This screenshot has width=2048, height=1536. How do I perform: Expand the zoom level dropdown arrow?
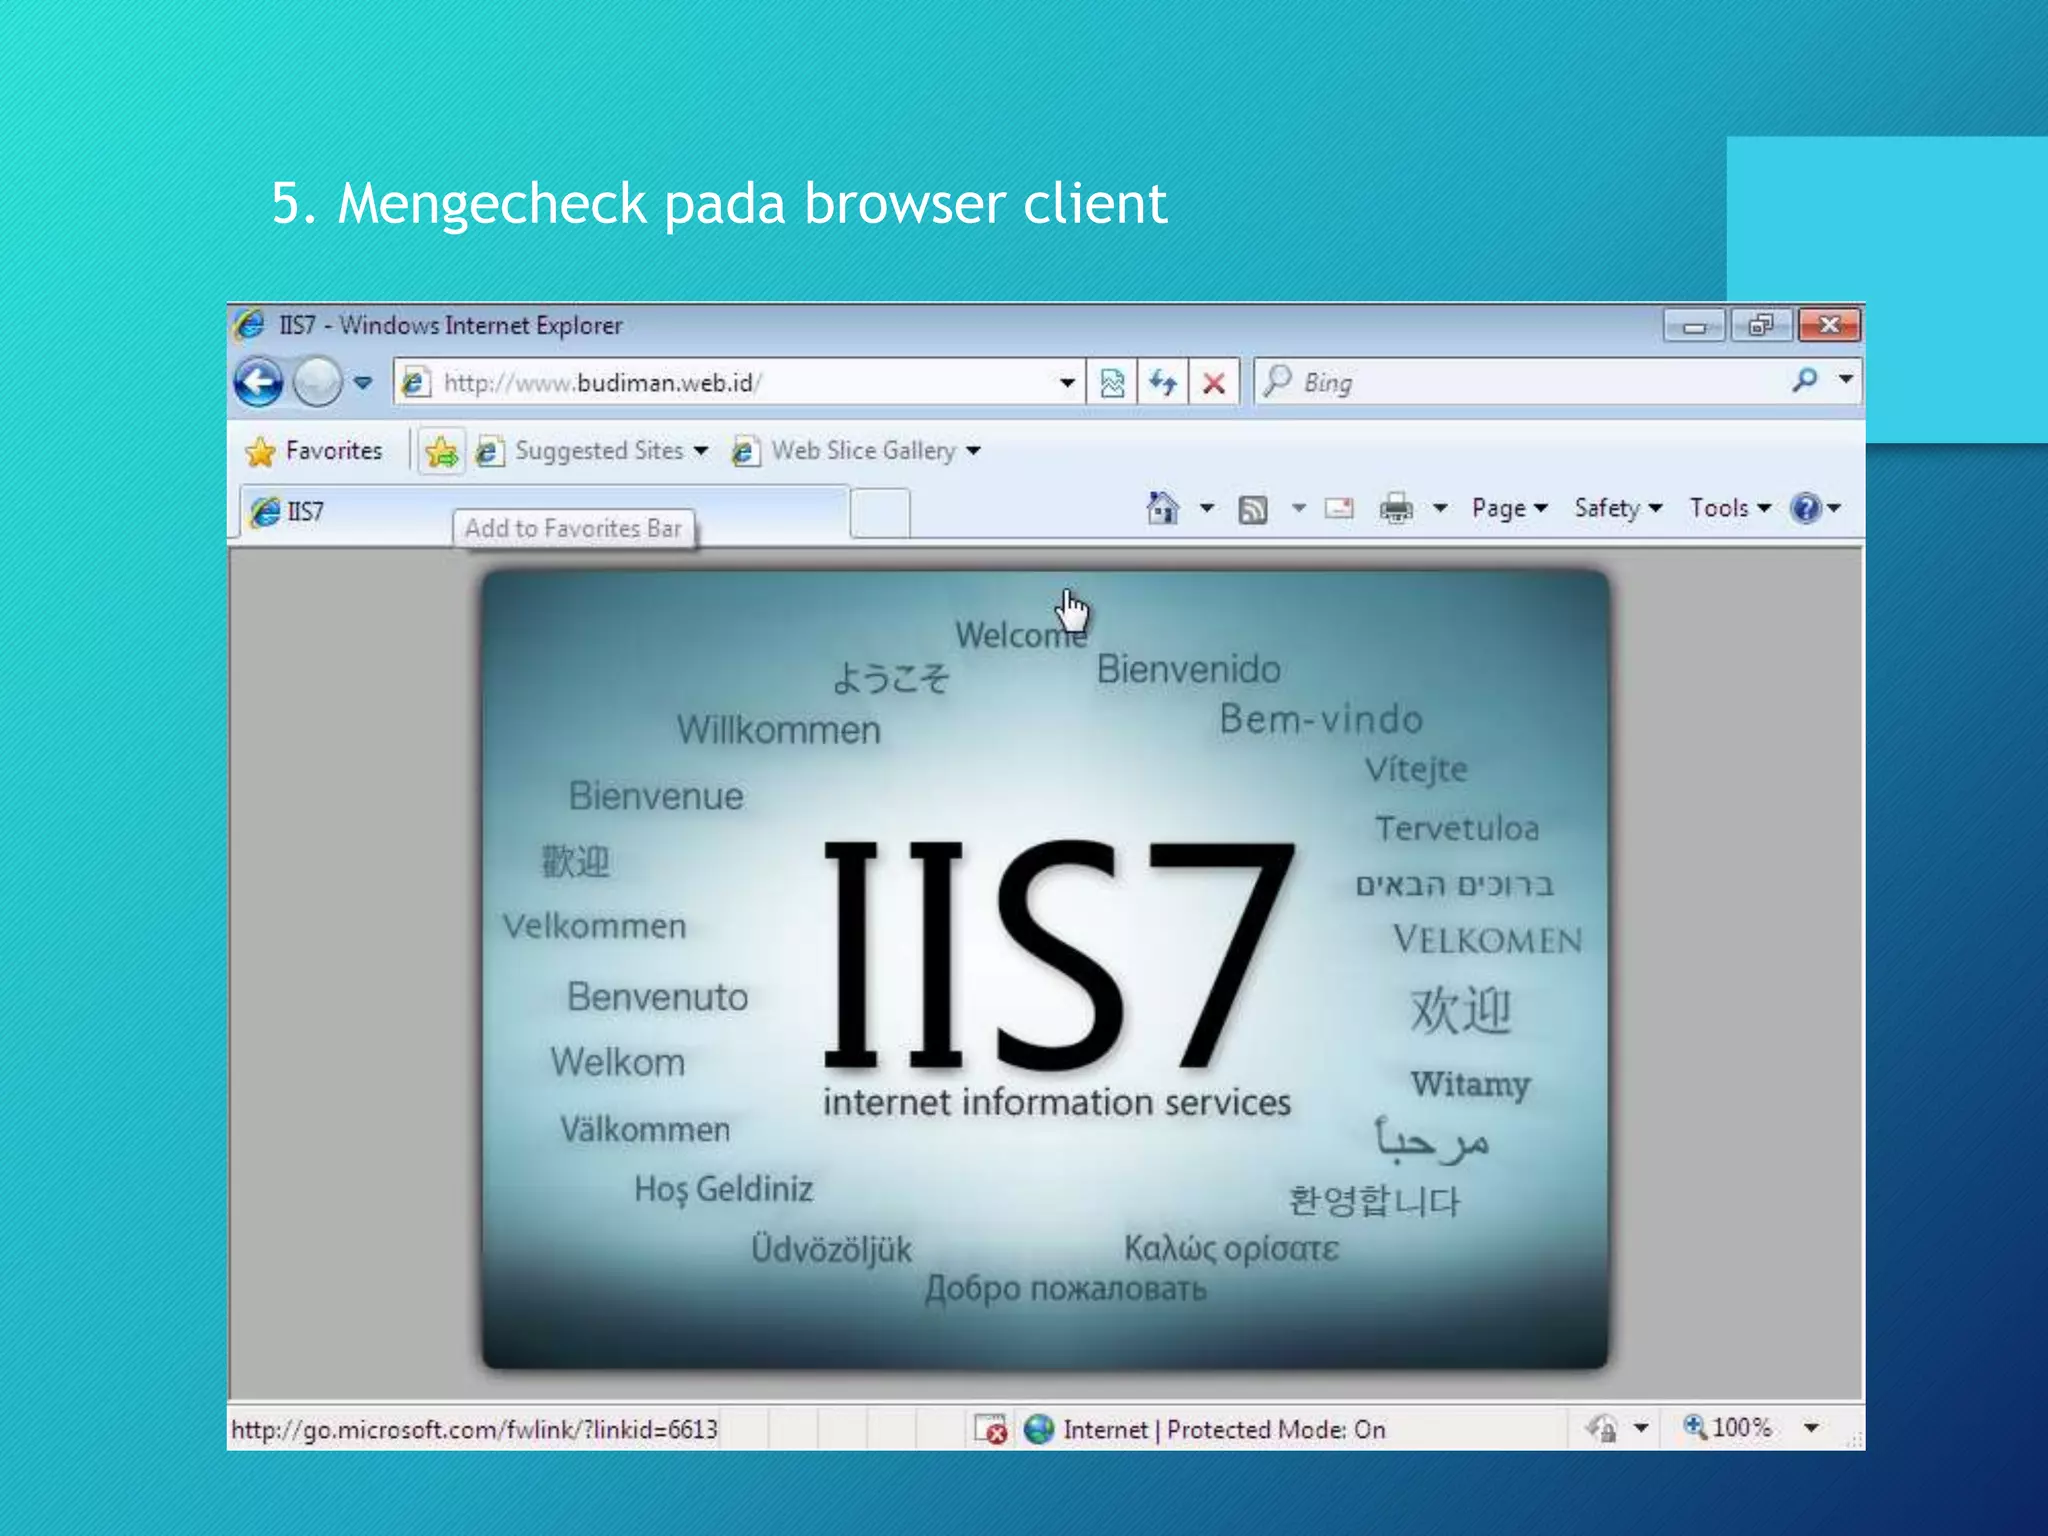point(1811,1428)
